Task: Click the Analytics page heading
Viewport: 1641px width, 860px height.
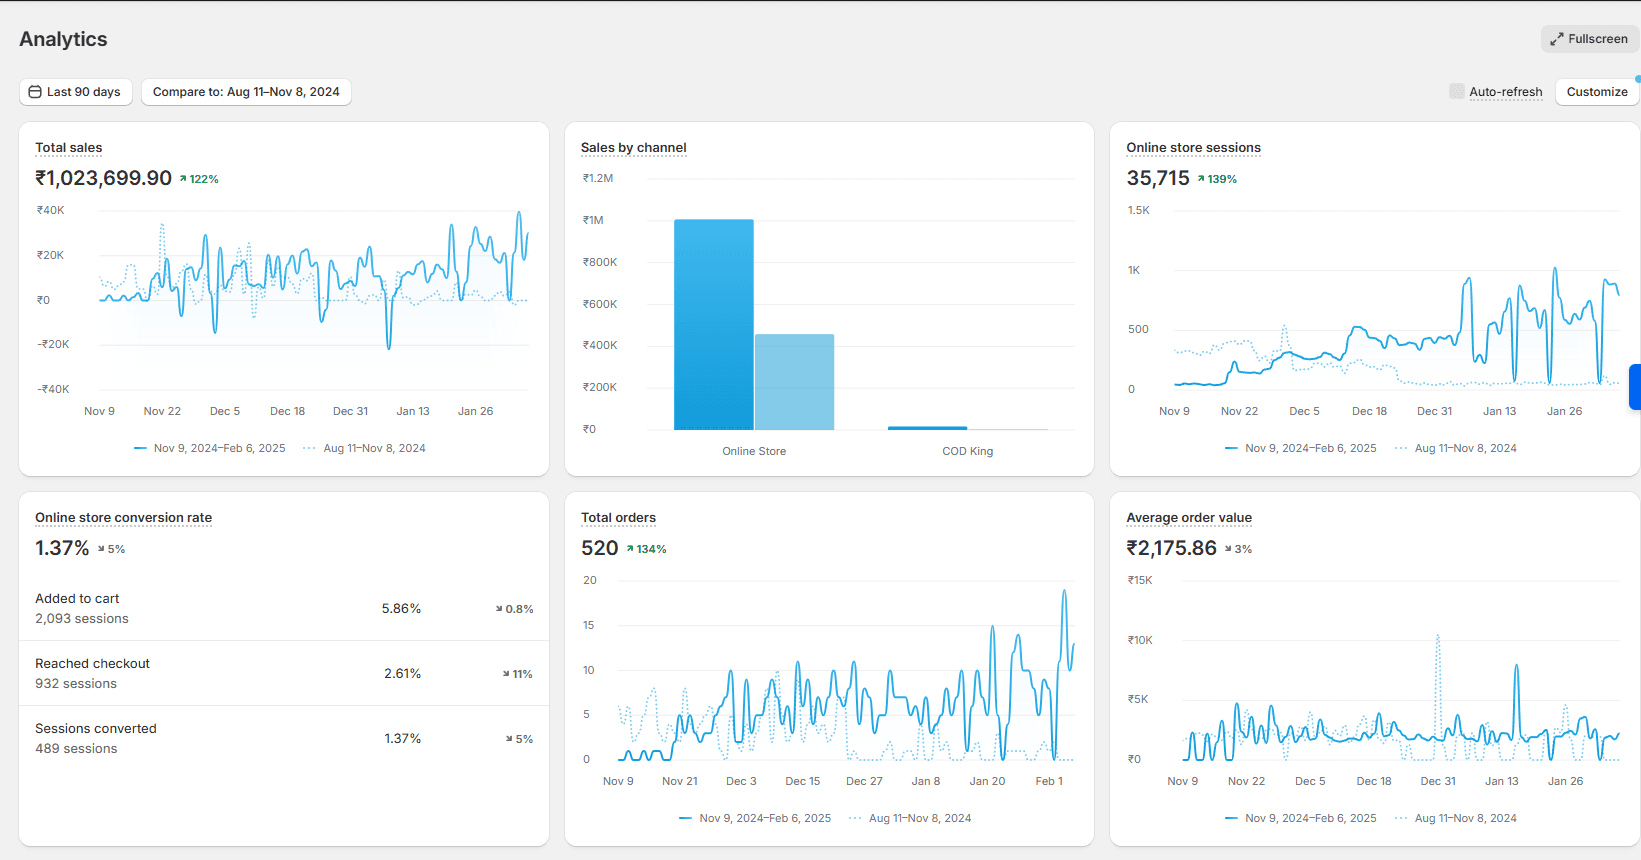Action: [63, 39]
